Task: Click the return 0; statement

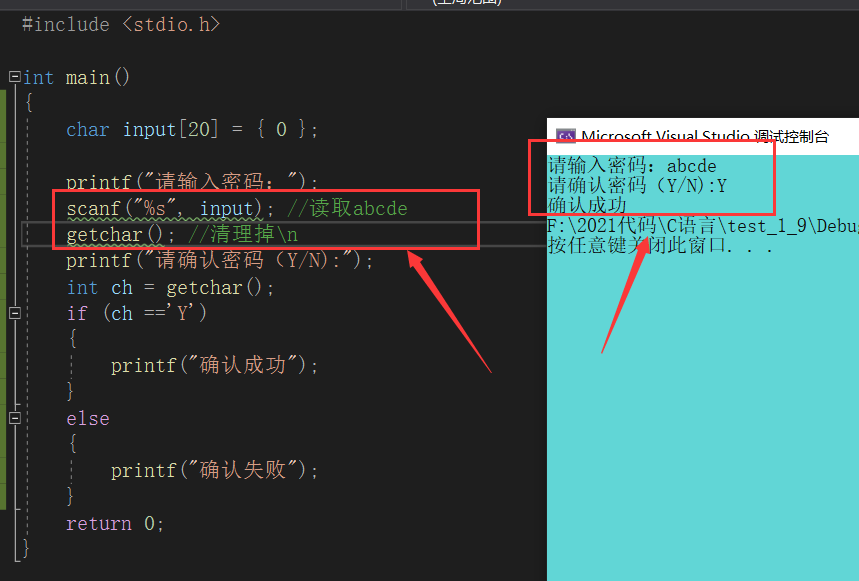Action: 115,522
